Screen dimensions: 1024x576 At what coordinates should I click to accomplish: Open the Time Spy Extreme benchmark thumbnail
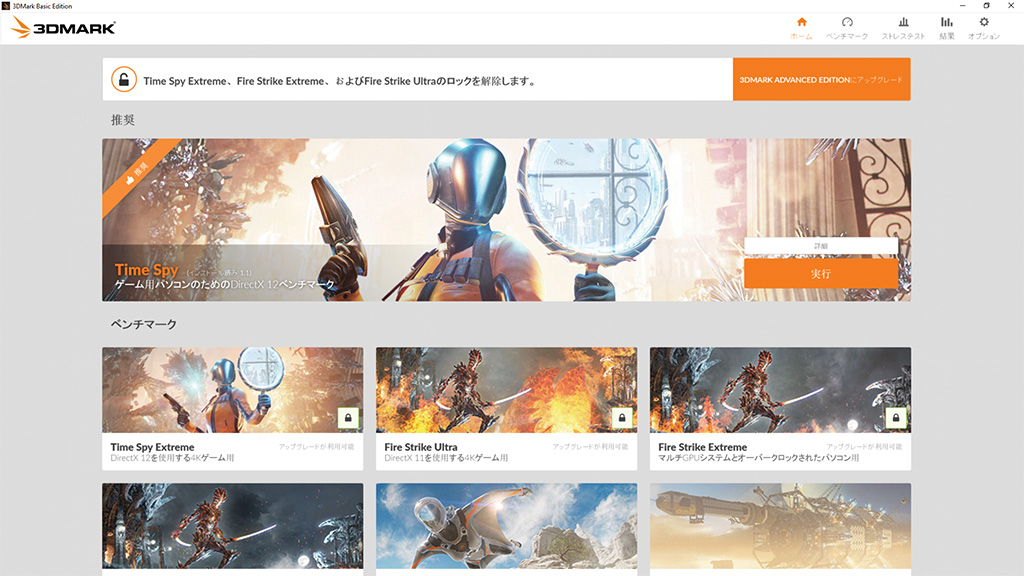pos(232,390)
